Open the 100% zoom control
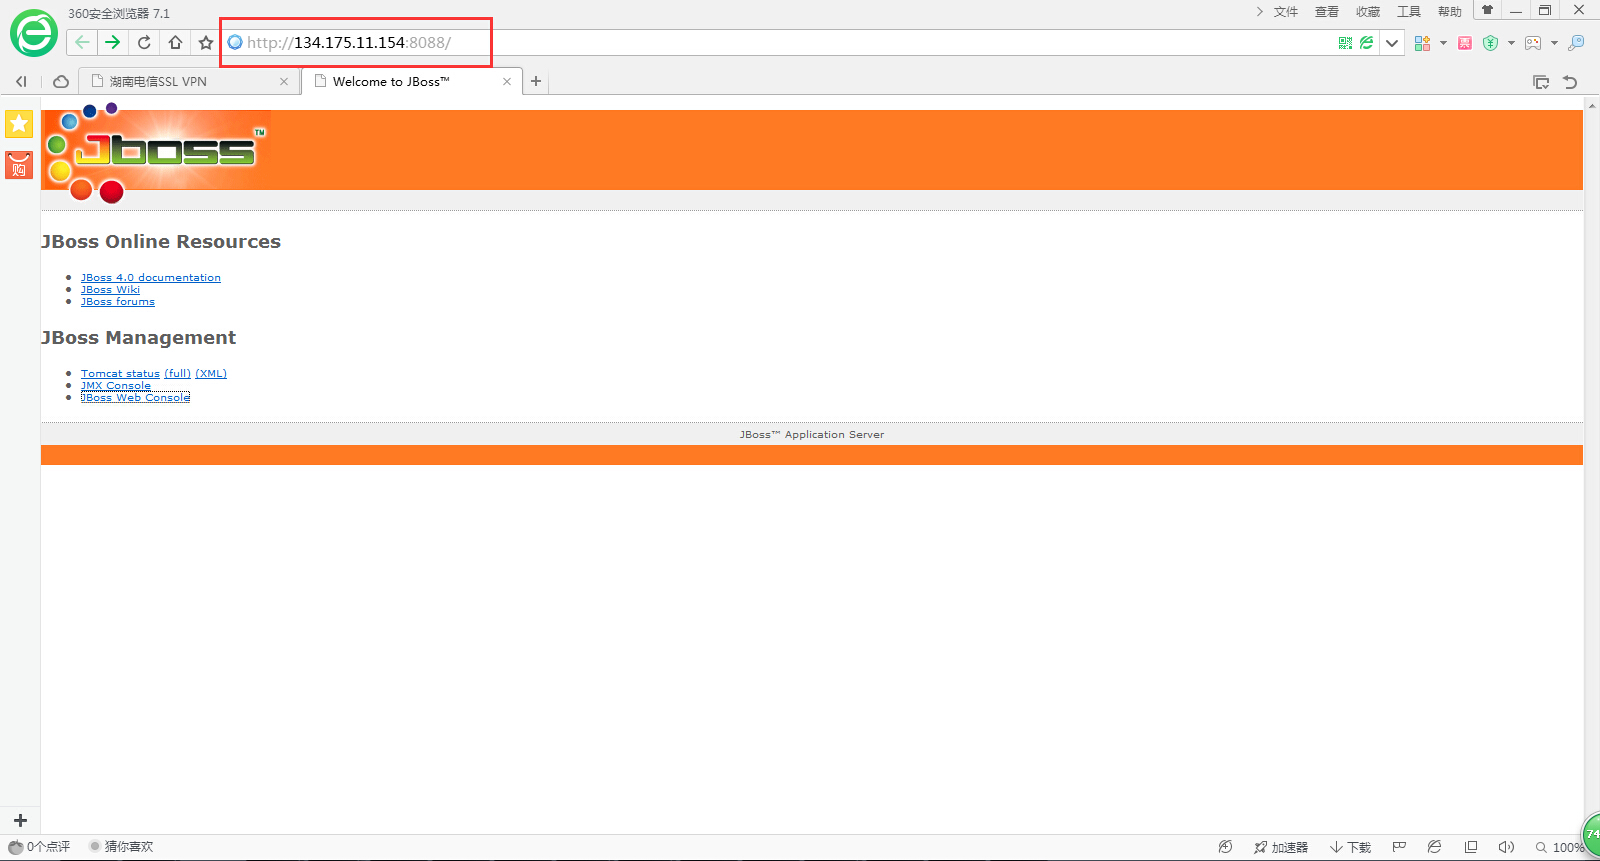Screen dimensions: 1600x861 [x=1561, y=847]
